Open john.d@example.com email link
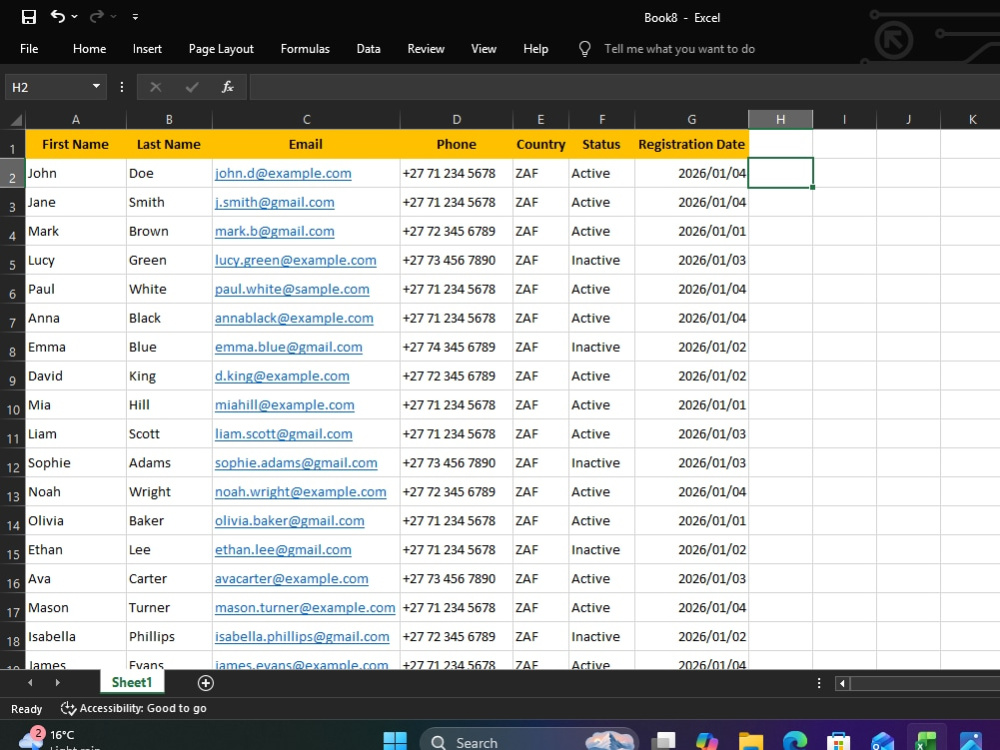The image size is (1000, 750). pyautogui.click(x=283, y=173)
